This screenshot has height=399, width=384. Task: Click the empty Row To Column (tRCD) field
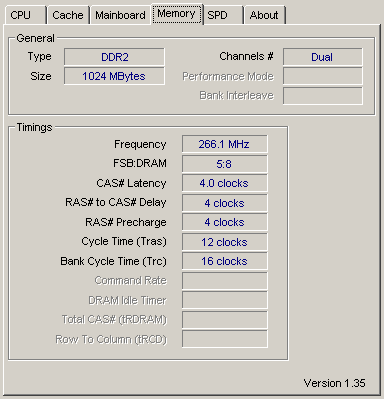coord(224,339)
